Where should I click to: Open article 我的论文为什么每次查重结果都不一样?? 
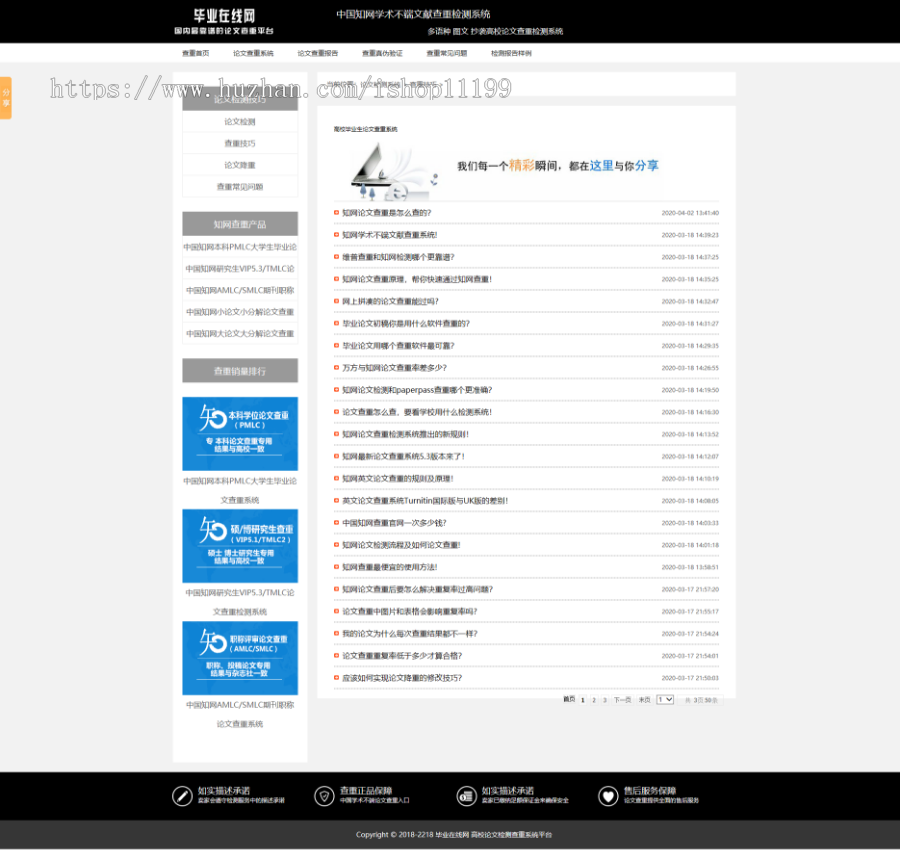410,633
